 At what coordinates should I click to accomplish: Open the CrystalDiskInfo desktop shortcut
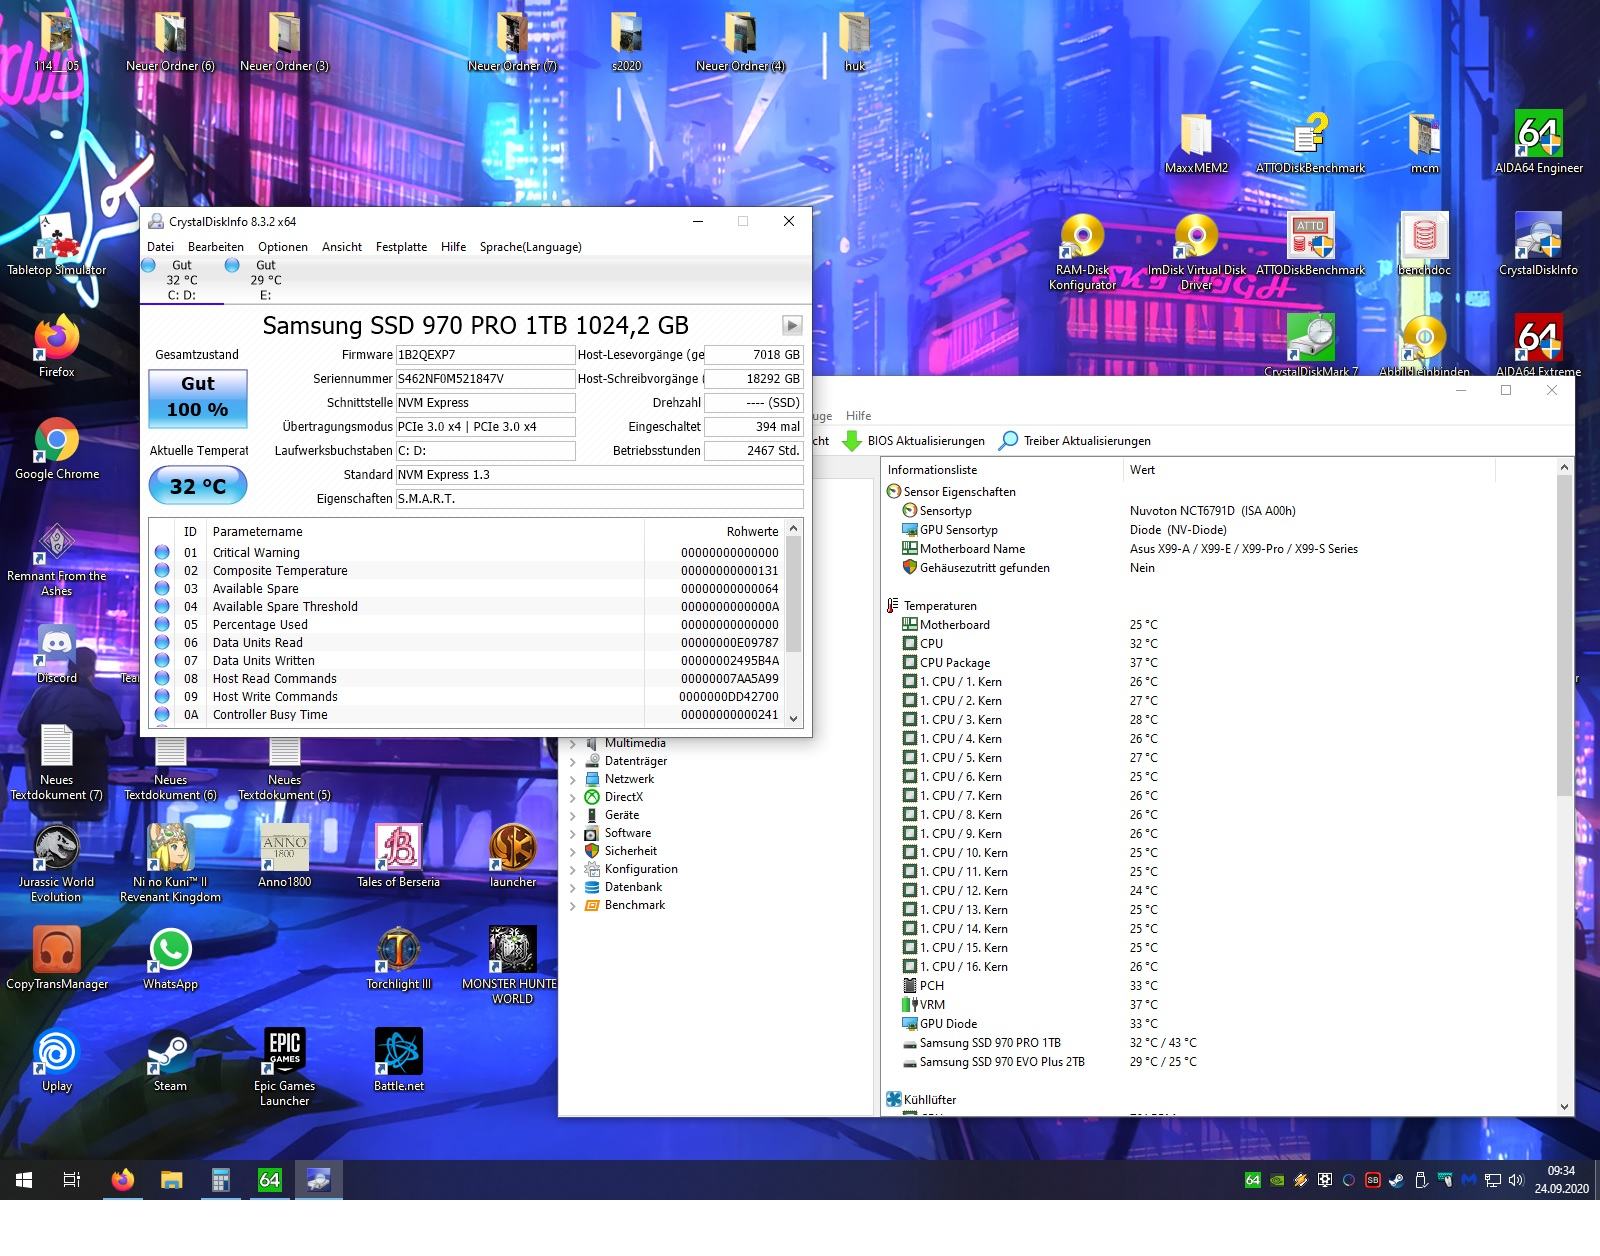point(1539,245)
